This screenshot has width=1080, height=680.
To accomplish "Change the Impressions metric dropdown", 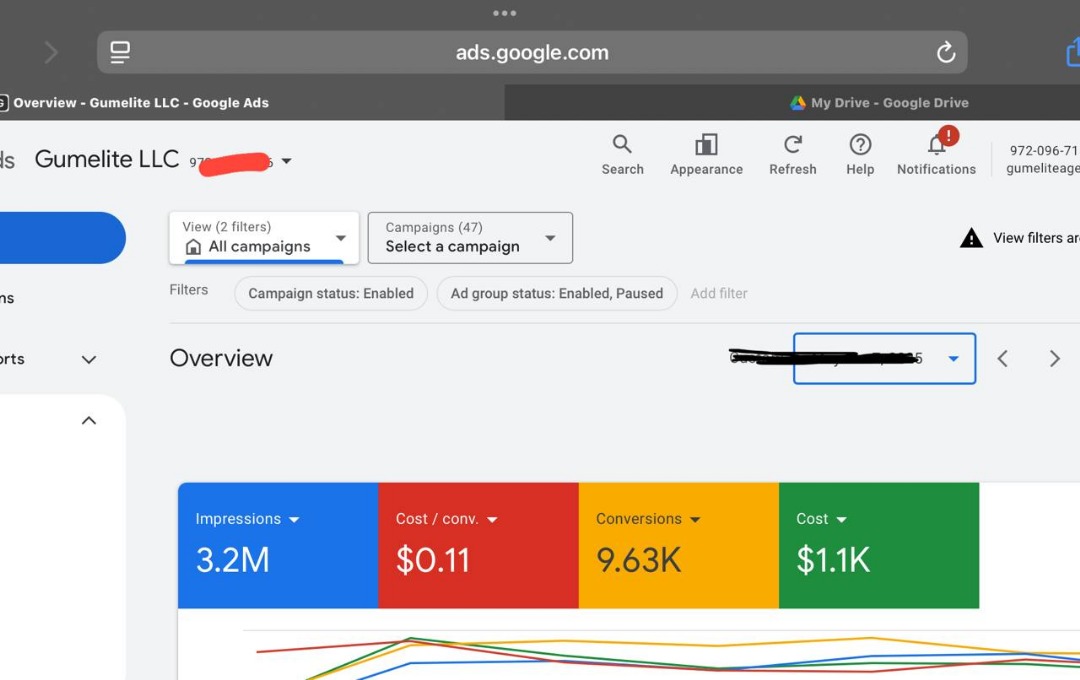I will [294, 520].
